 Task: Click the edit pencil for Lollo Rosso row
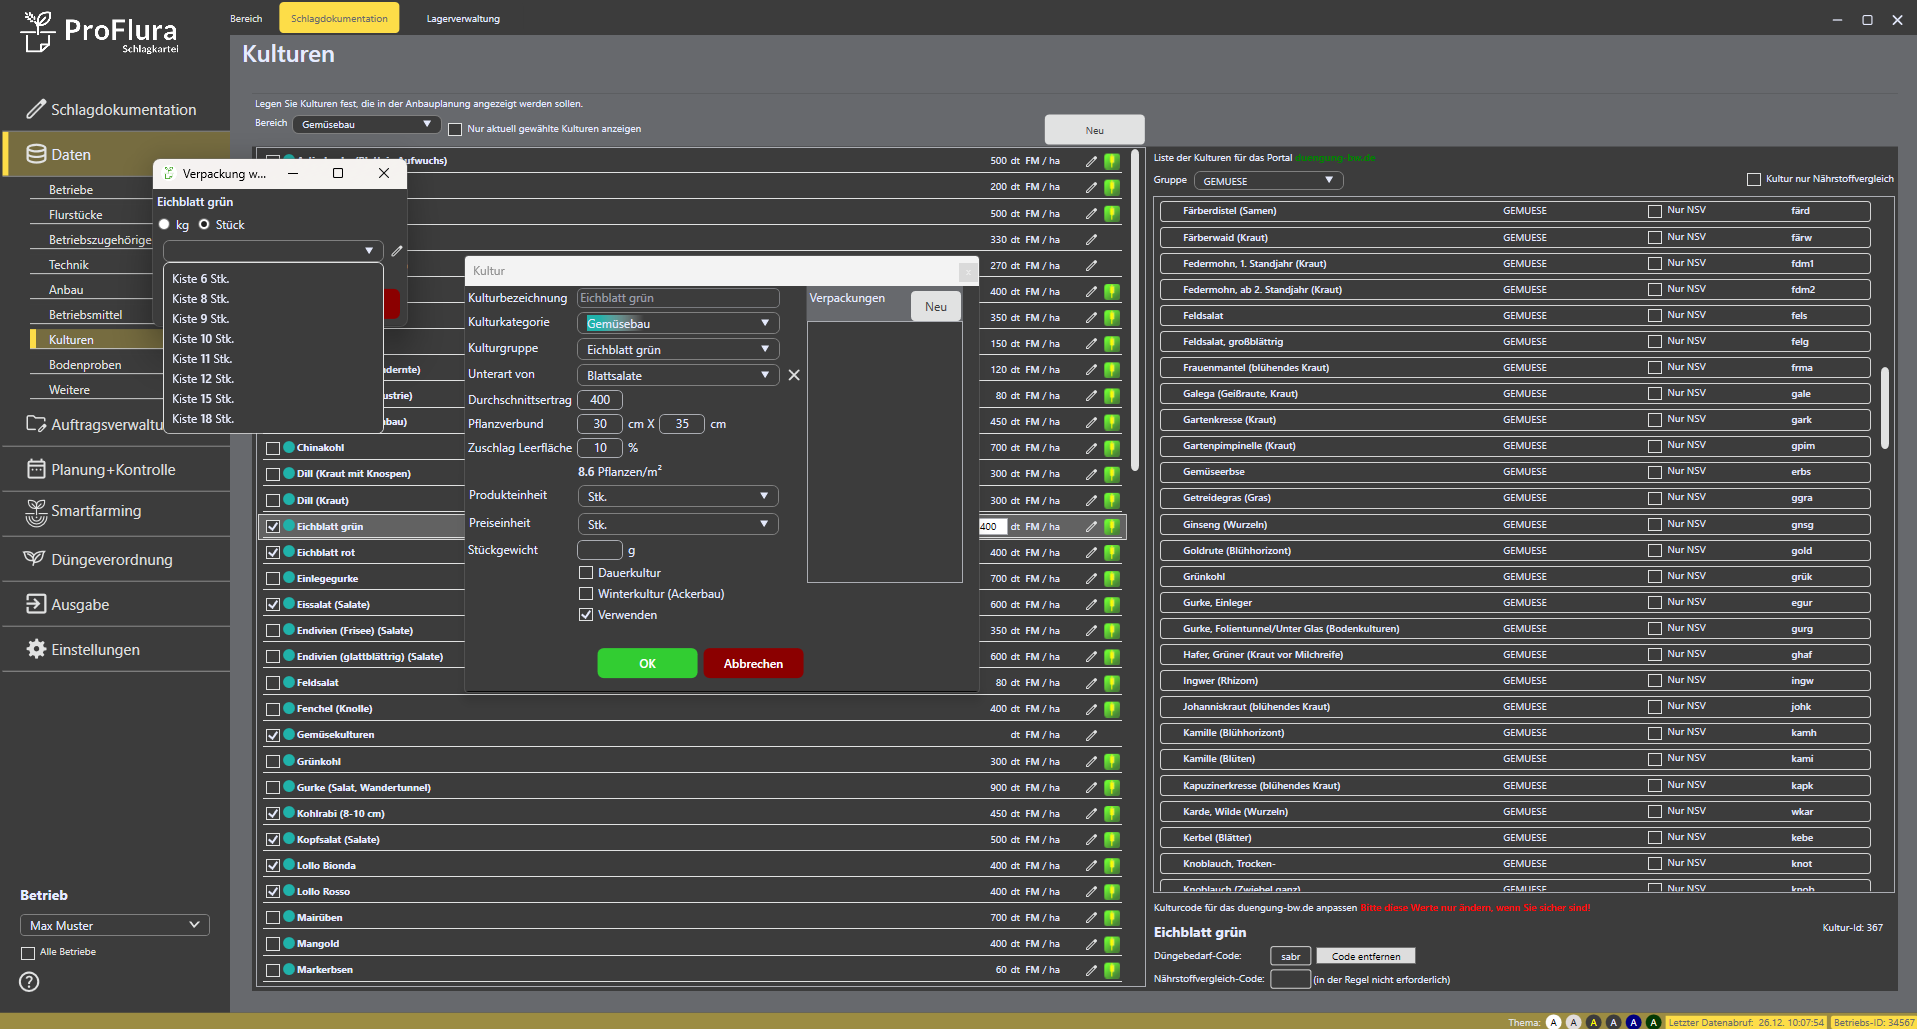(x=1091, y=892)
